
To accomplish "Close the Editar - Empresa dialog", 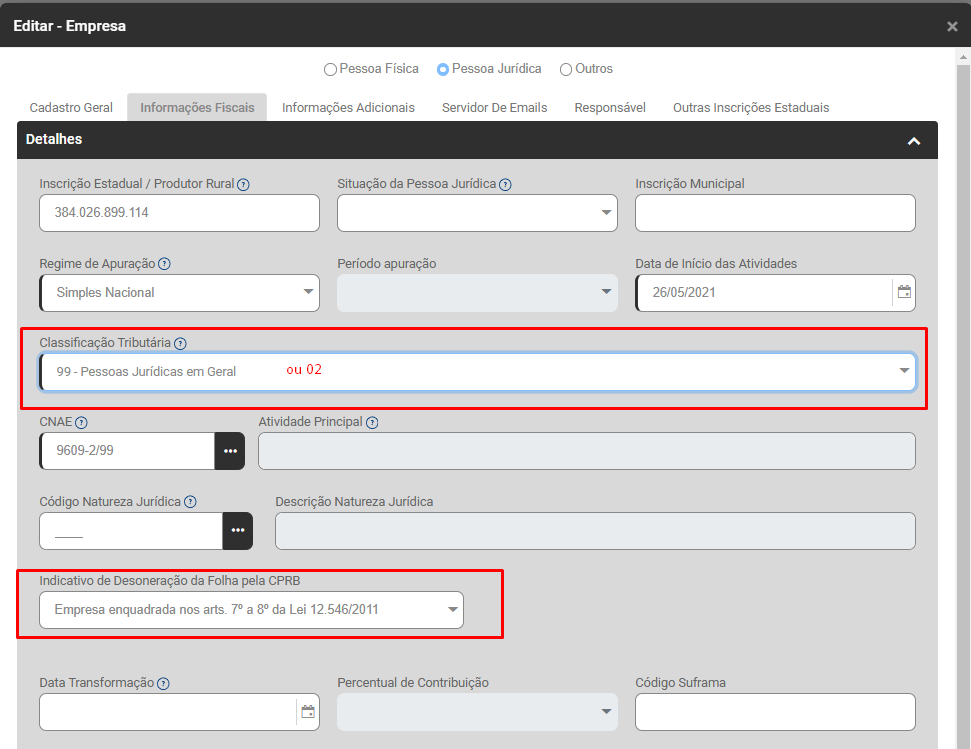I will click(952, 27).
